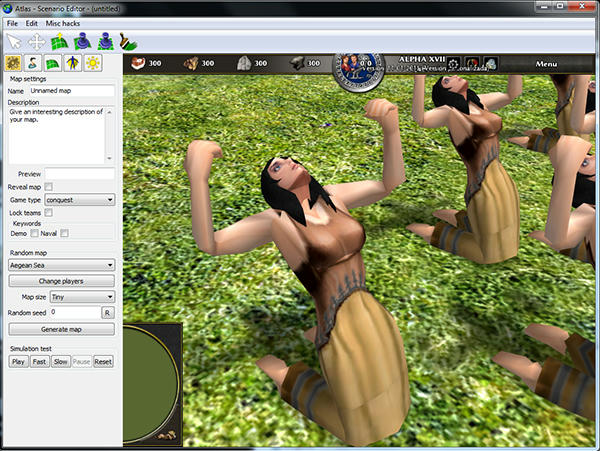Click the Random seed value field

tap(75, 313)
